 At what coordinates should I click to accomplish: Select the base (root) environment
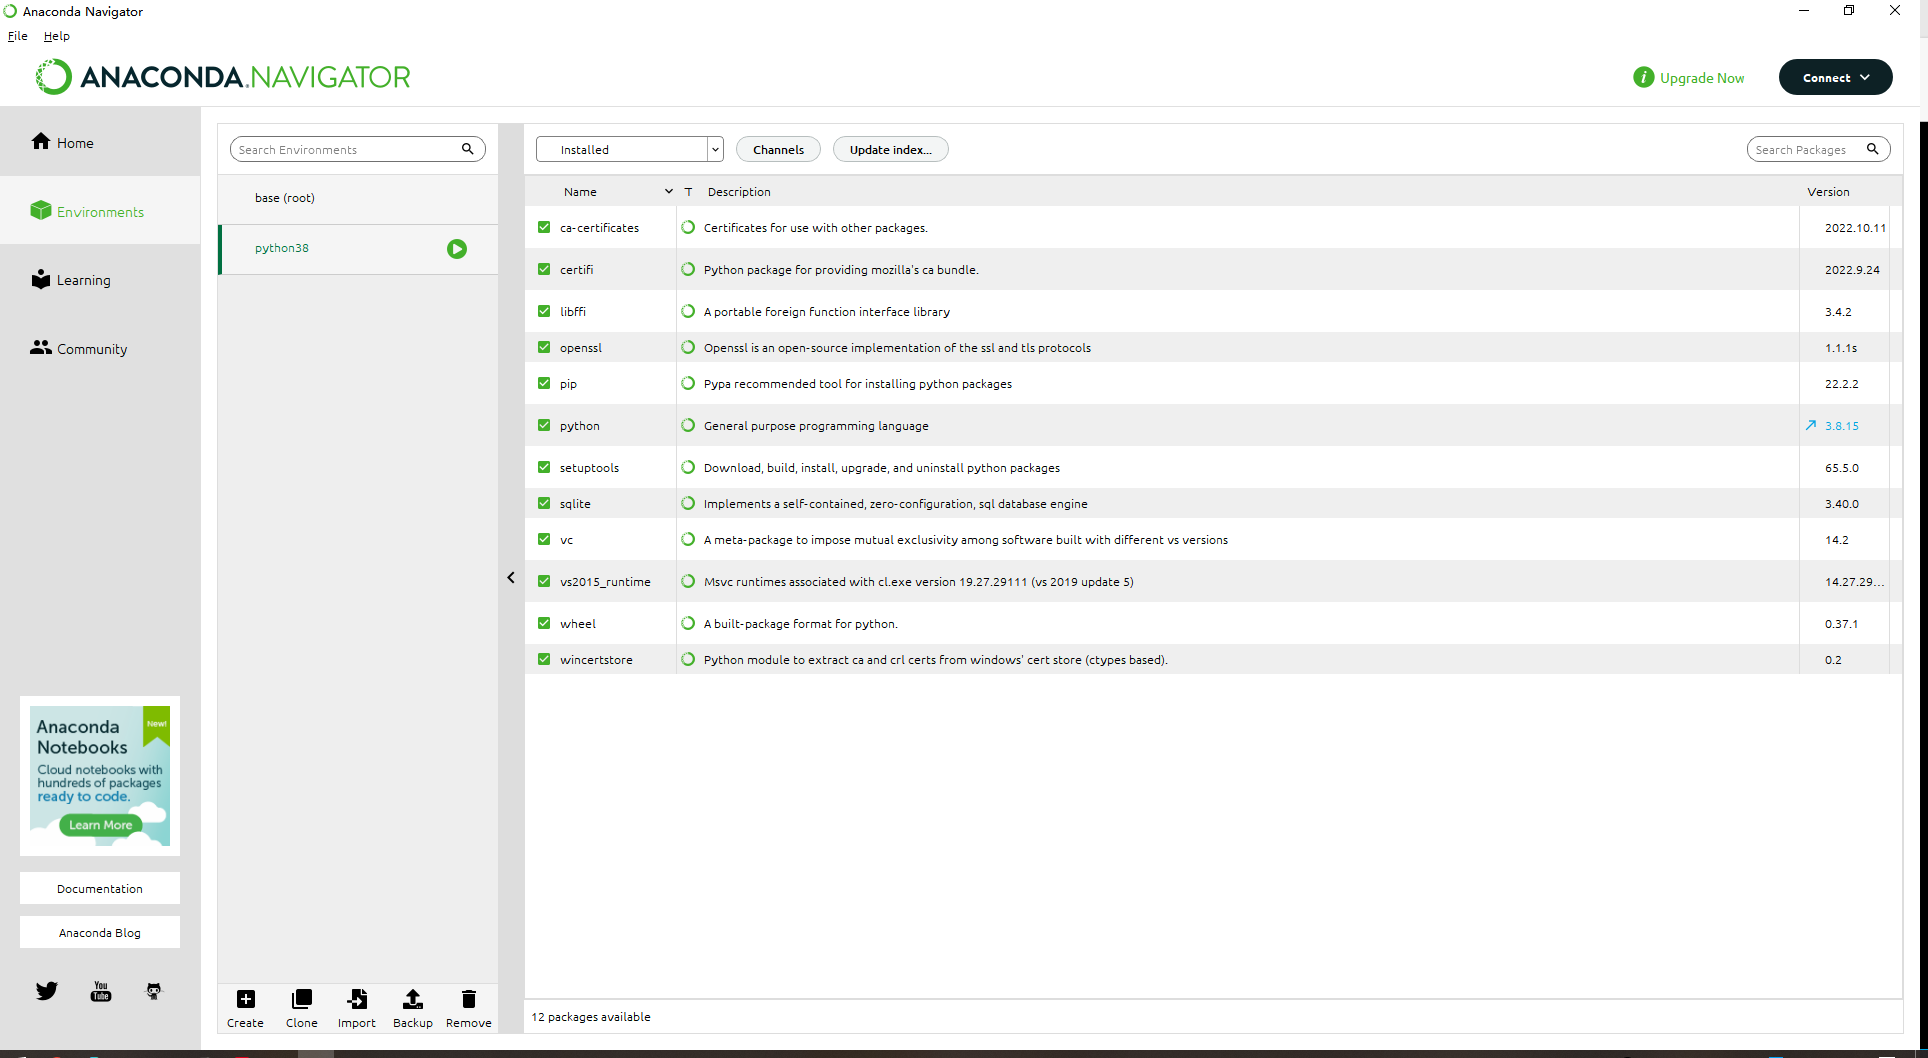[x=358, y=198]
